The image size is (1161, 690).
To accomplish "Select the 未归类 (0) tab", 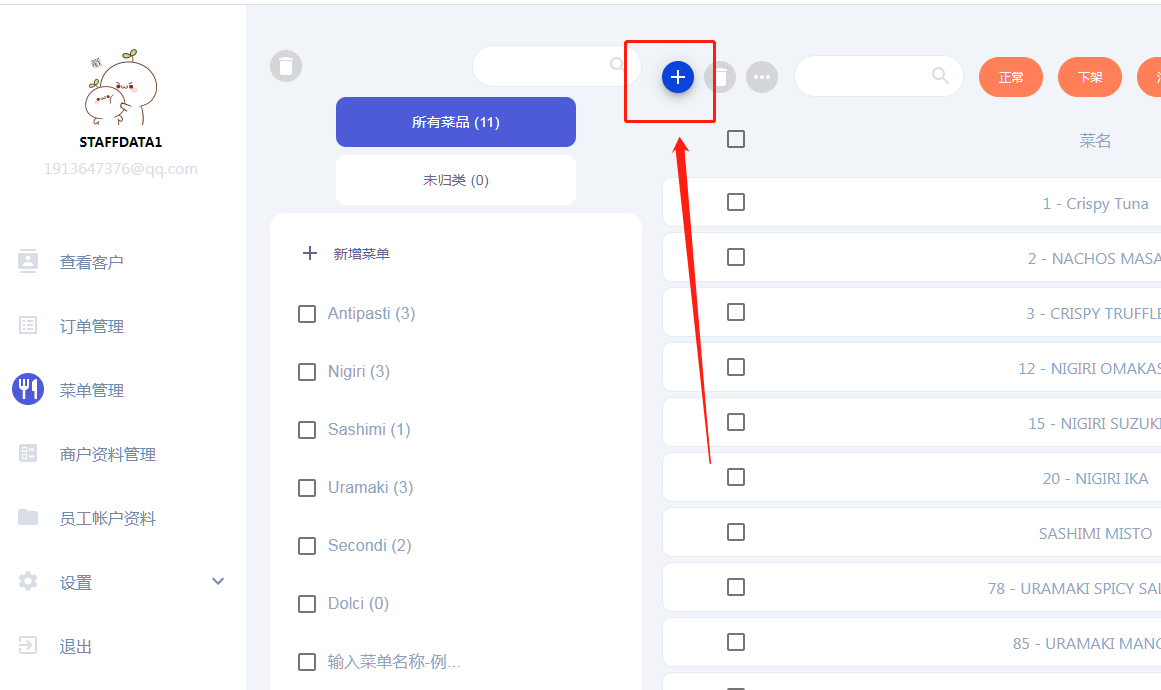I will point(456,180).
